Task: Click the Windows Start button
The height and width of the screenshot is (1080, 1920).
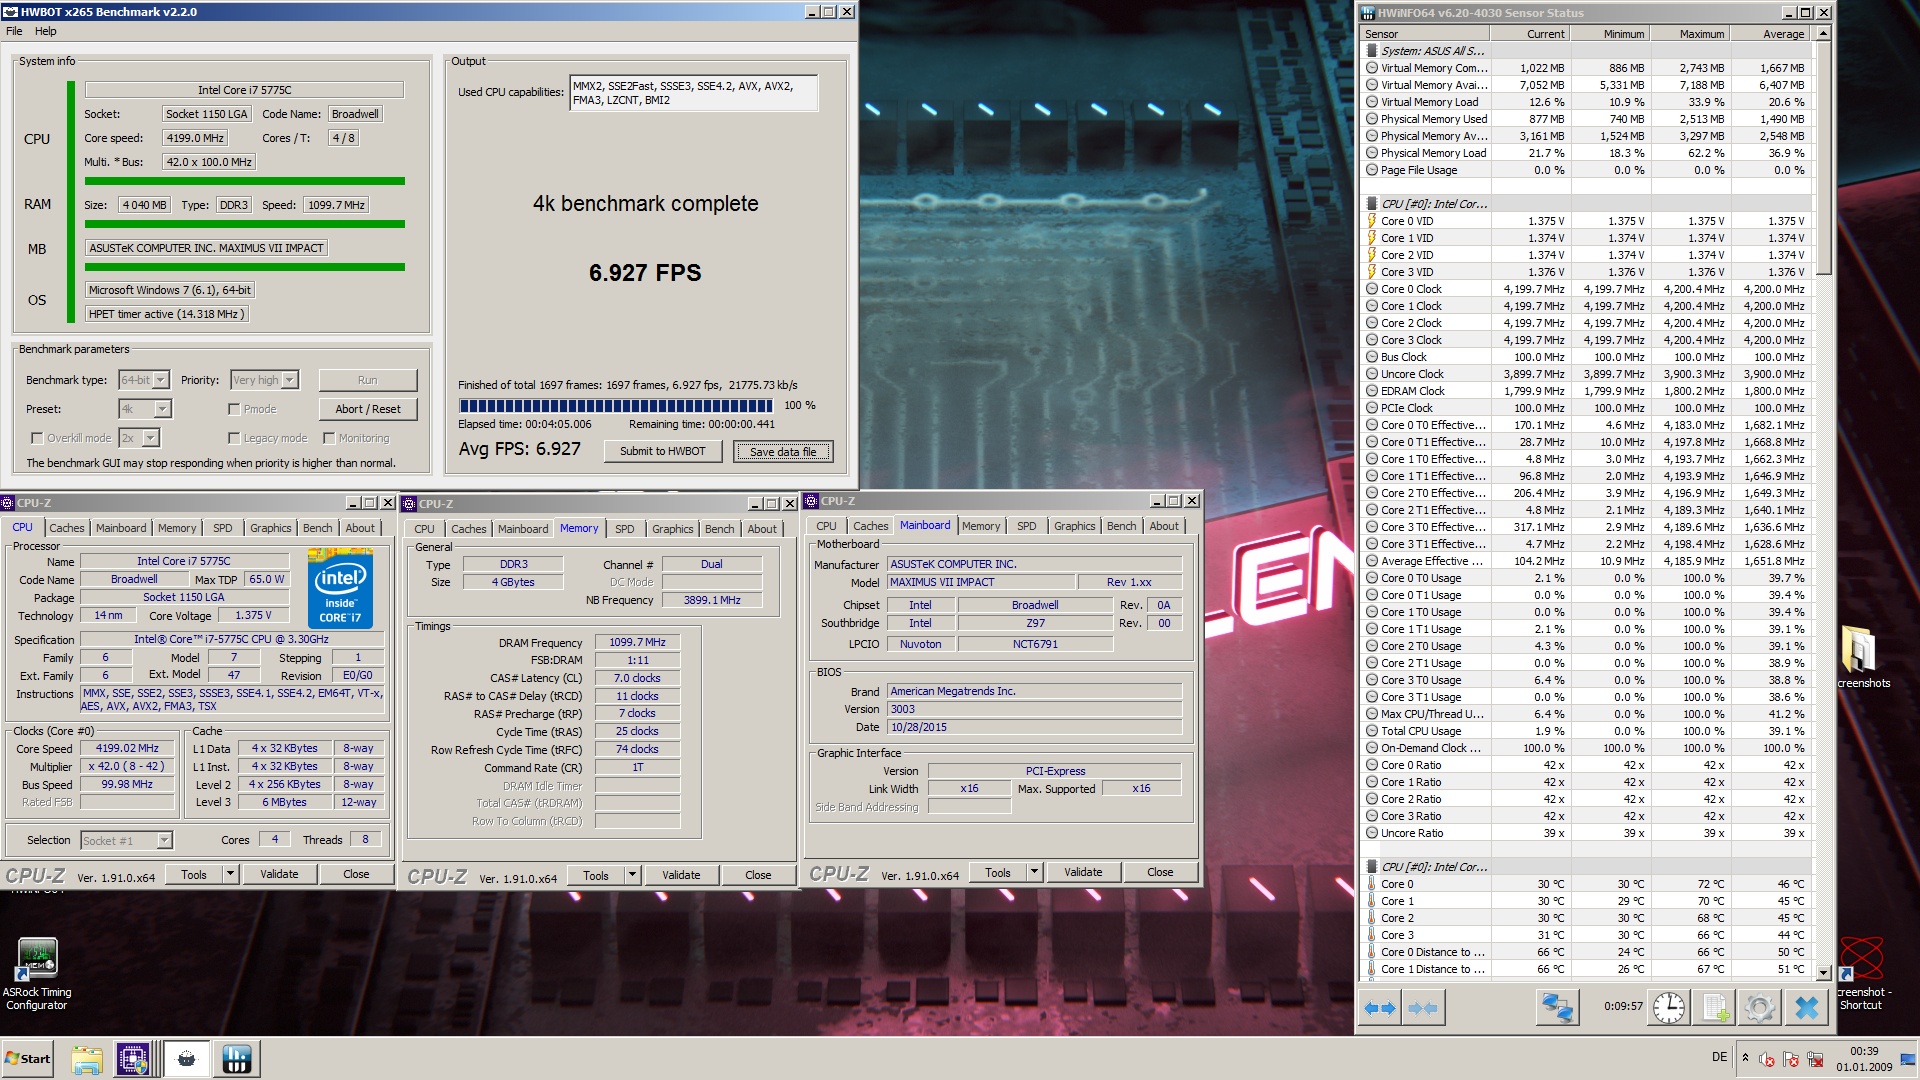Action: pos(28,1059)
